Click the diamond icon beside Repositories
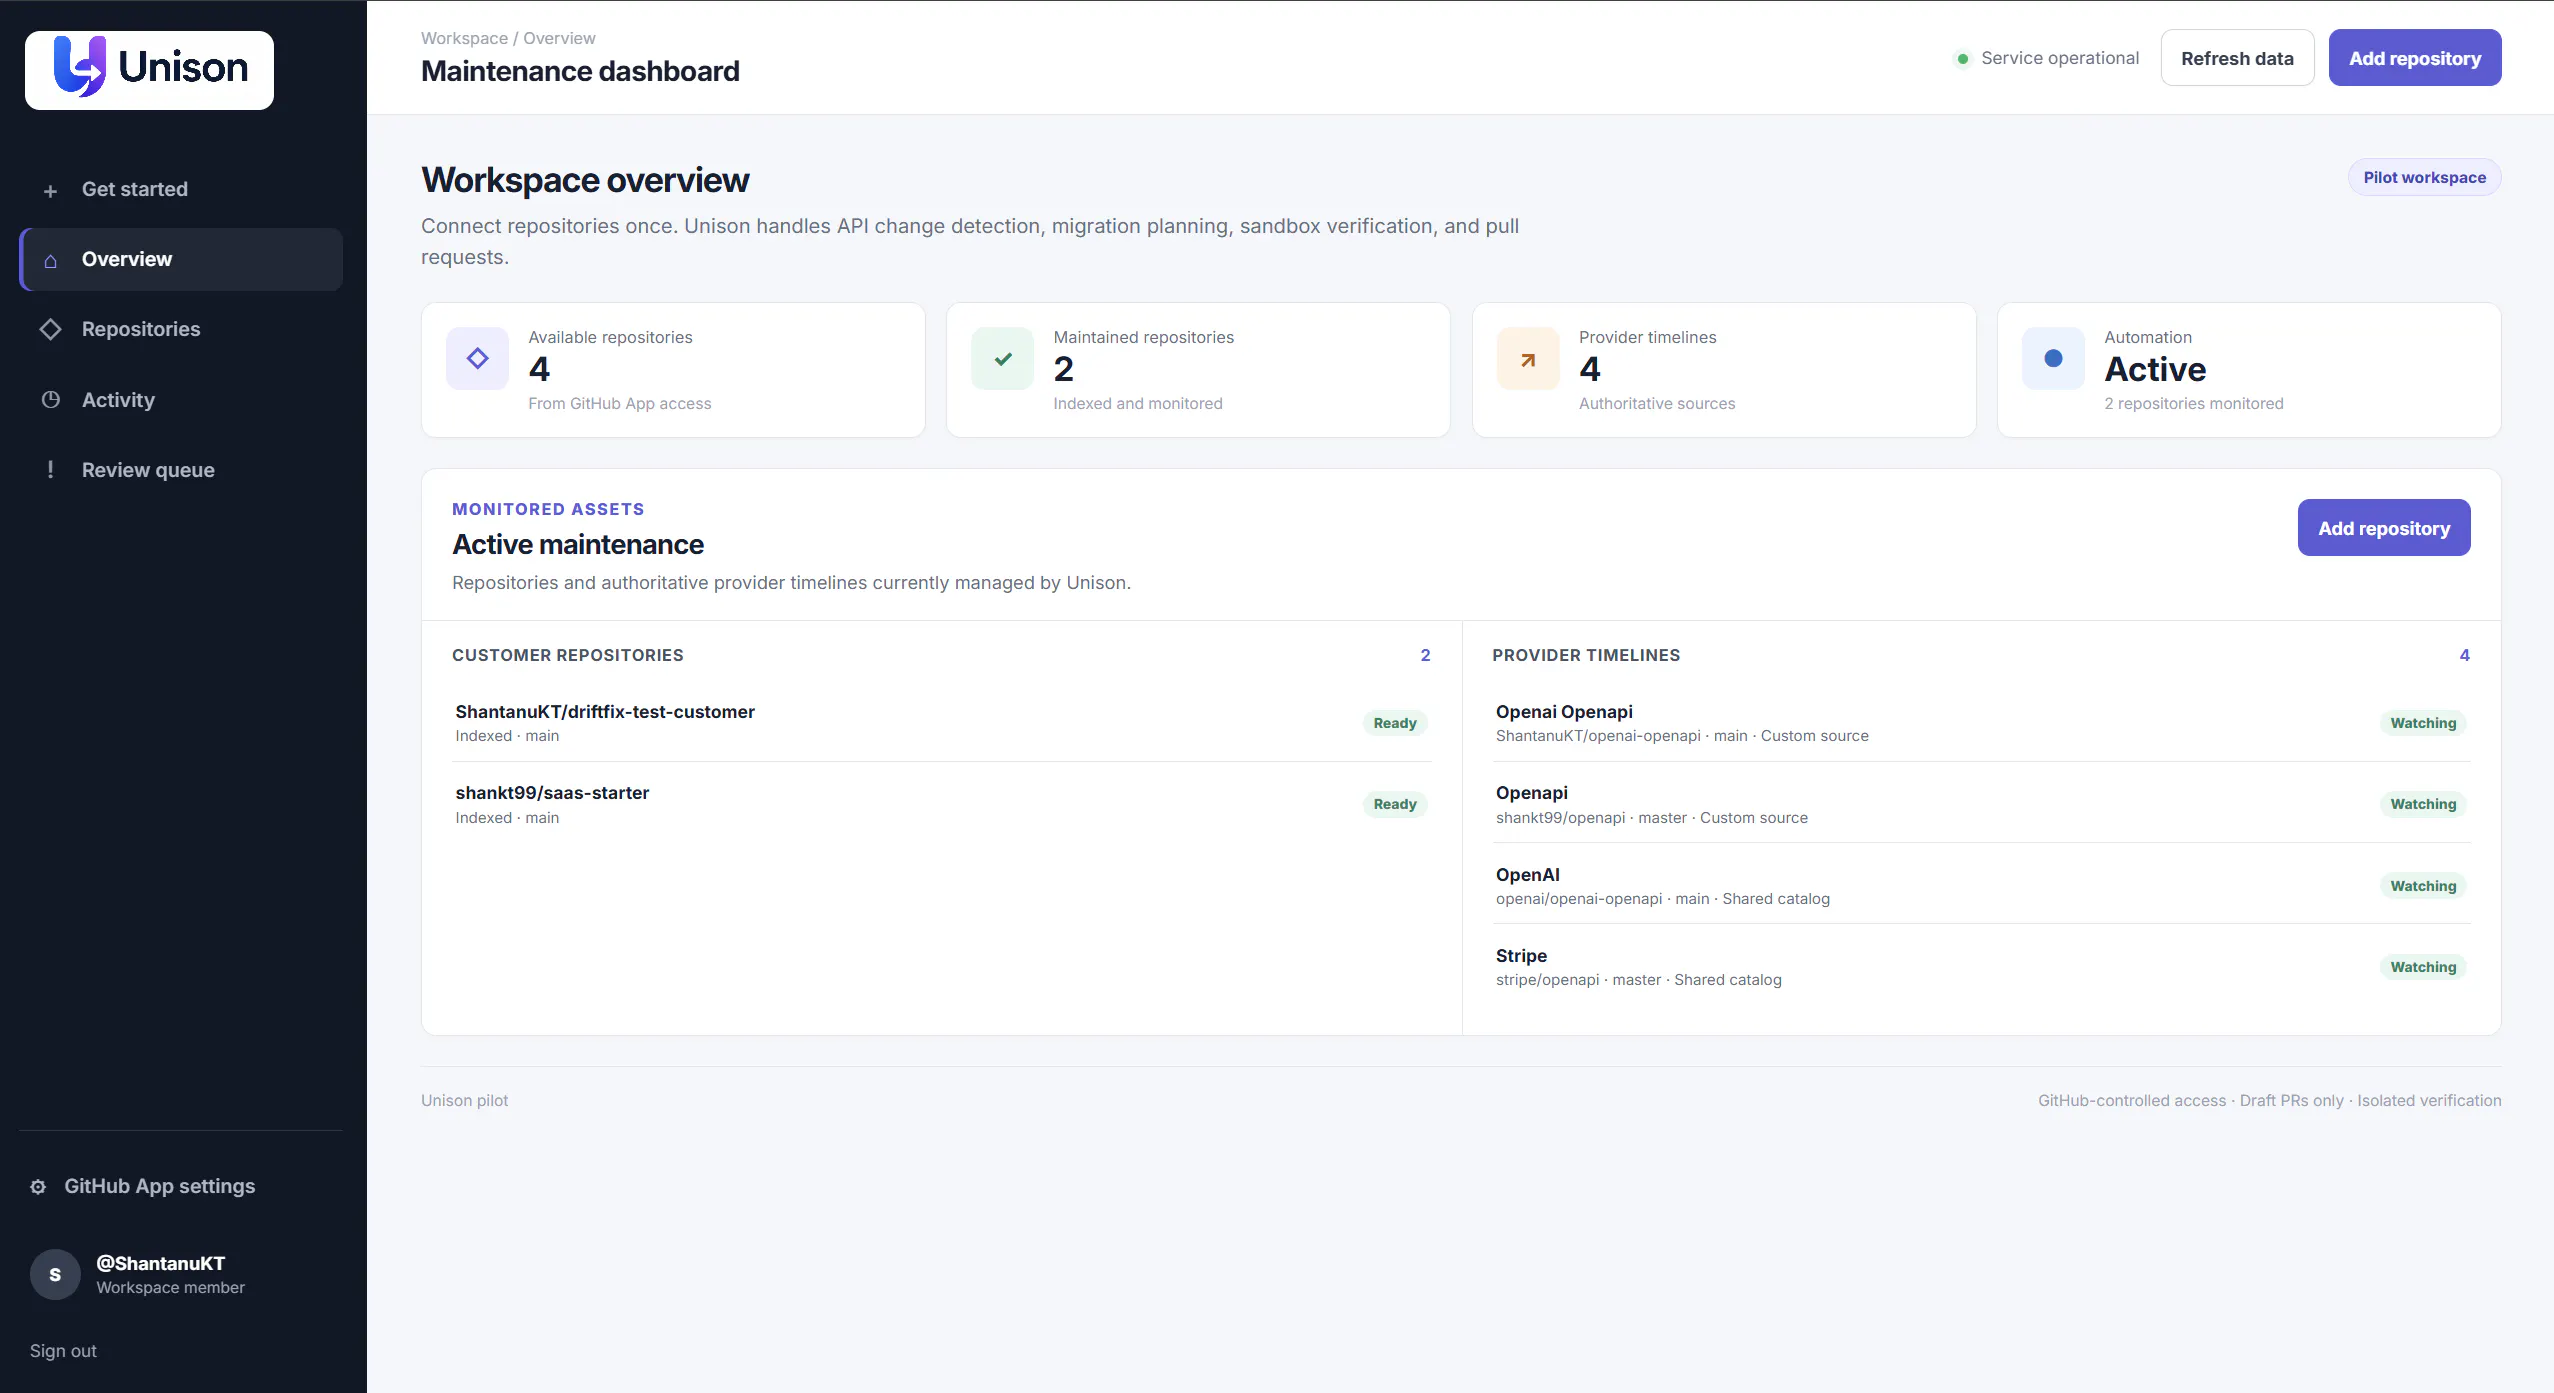The height and width of the screenshot is (1393, 2554). 50,329
